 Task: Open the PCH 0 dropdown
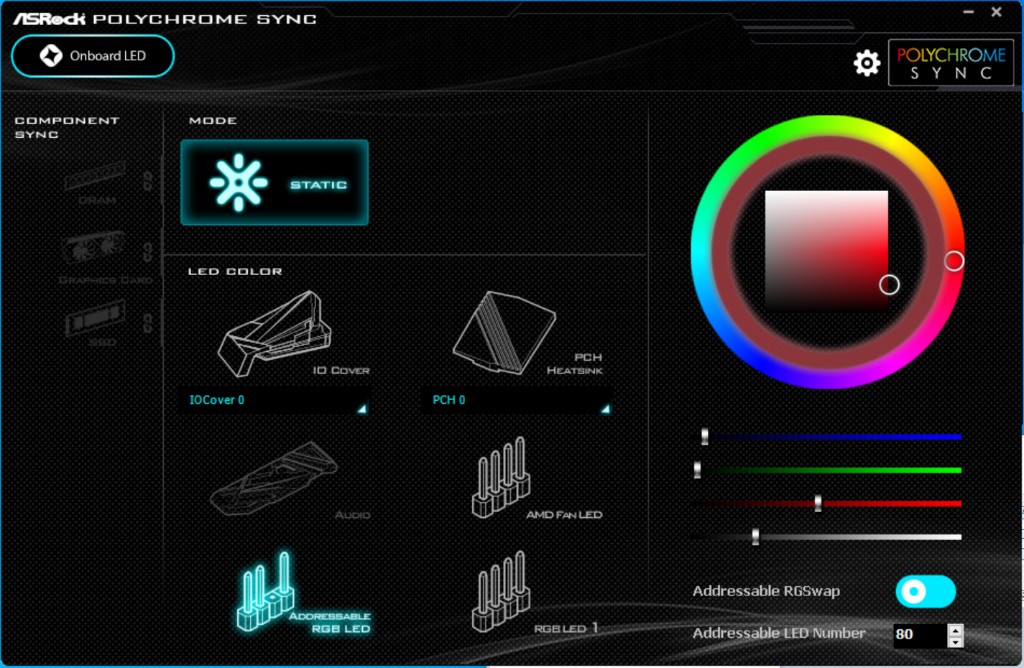pos(518,400)
